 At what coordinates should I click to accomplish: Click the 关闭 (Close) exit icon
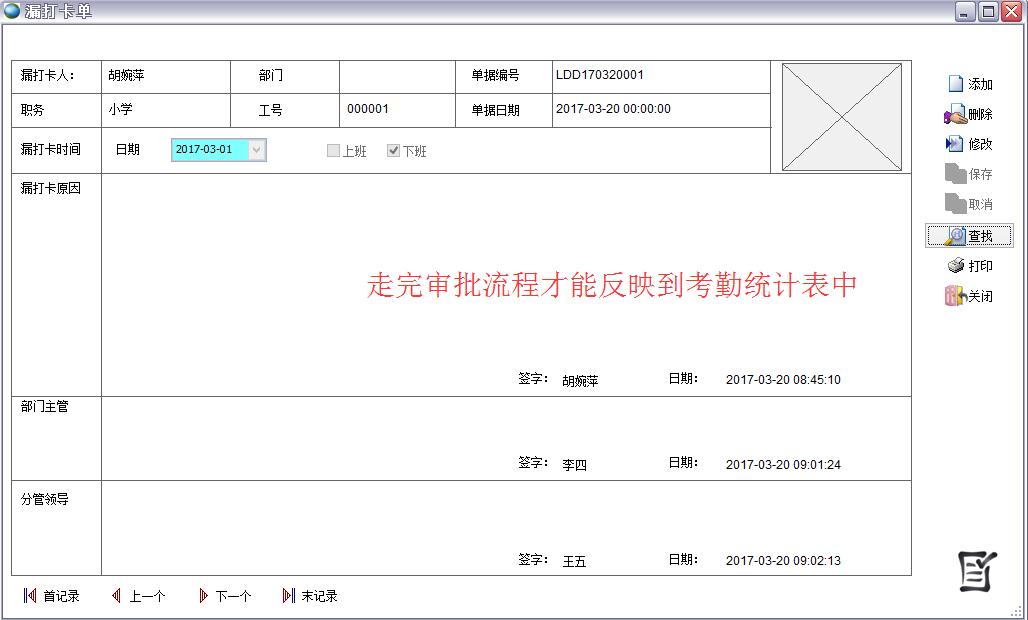pos(955,296)
